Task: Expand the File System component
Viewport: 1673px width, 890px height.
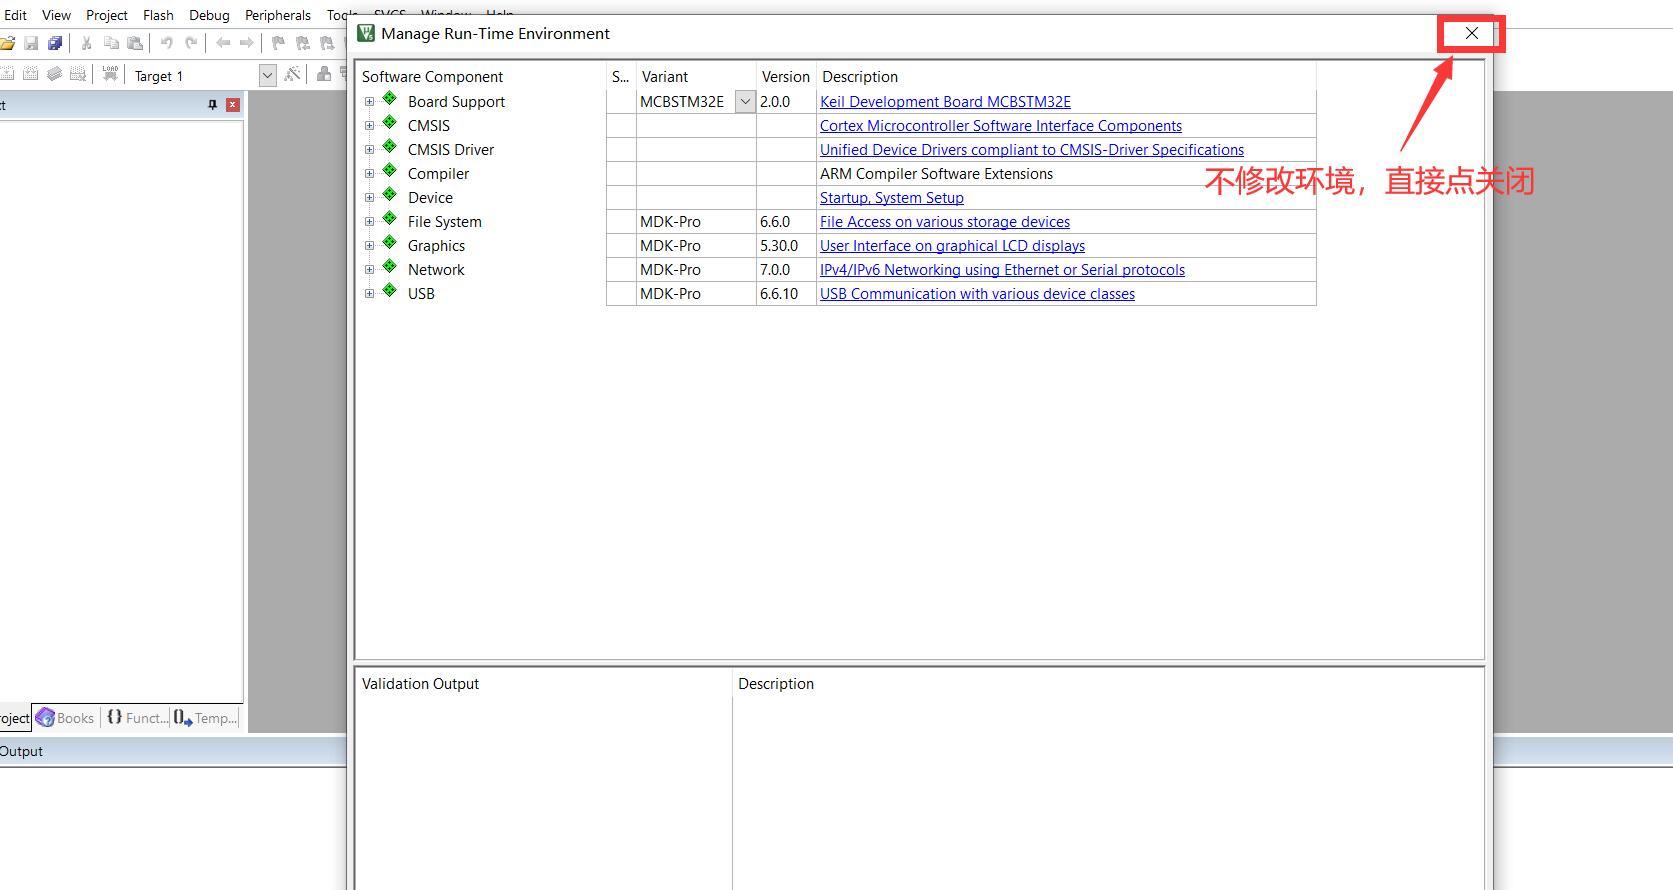Action: (369, 221)
